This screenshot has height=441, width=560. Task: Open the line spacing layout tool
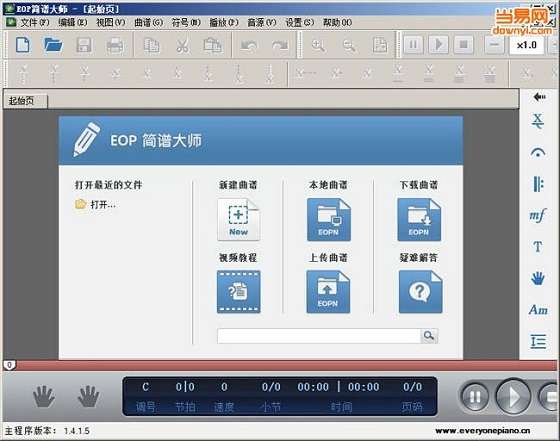(x=538, y=341)
